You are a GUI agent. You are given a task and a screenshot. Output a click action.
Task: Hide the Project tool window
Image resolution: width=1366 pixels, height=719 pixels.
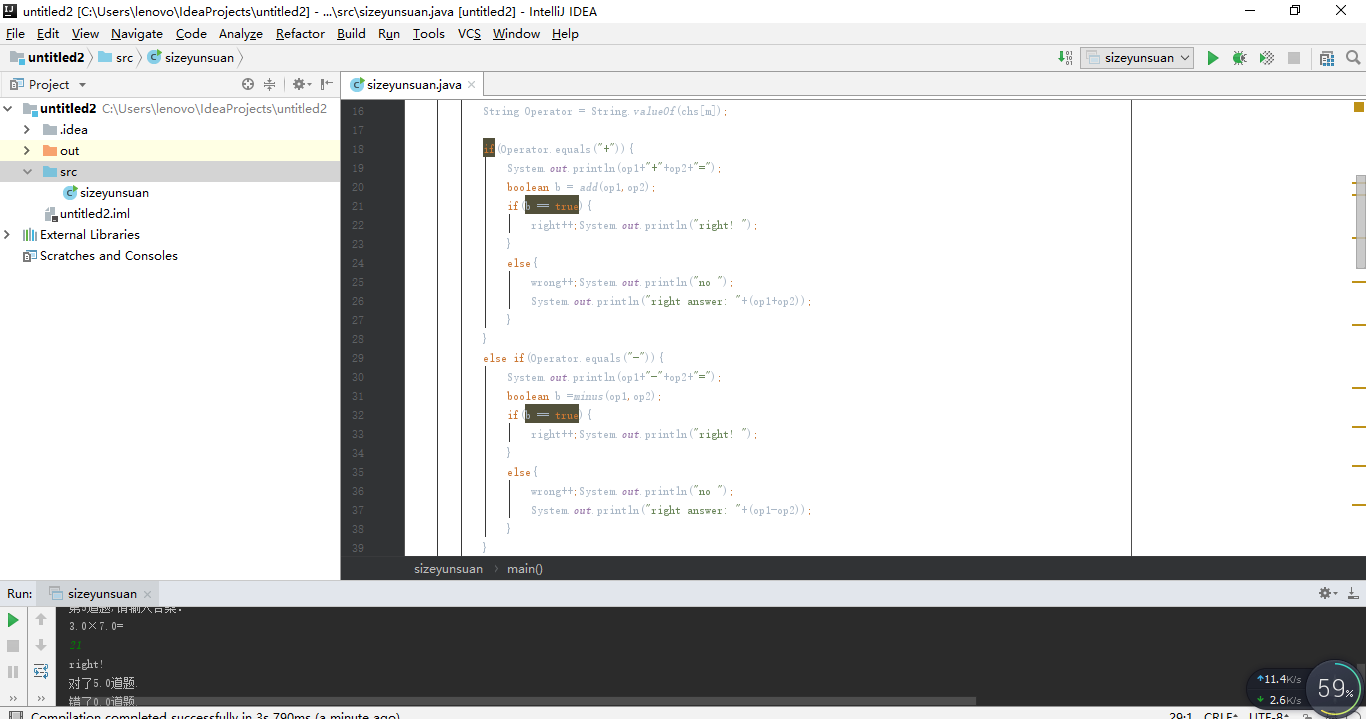coord(327,85)
